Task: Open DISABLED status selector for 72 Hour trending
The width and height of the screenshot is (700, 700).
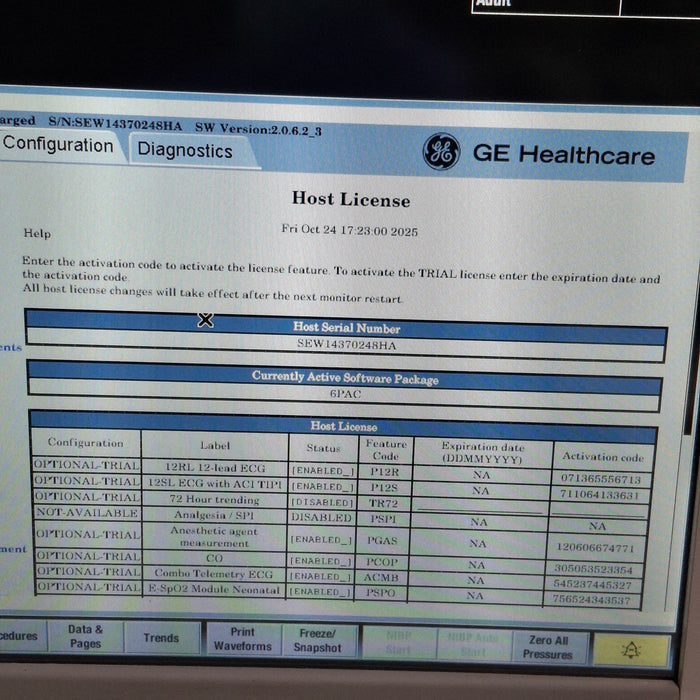Action: tap(322, 502)
